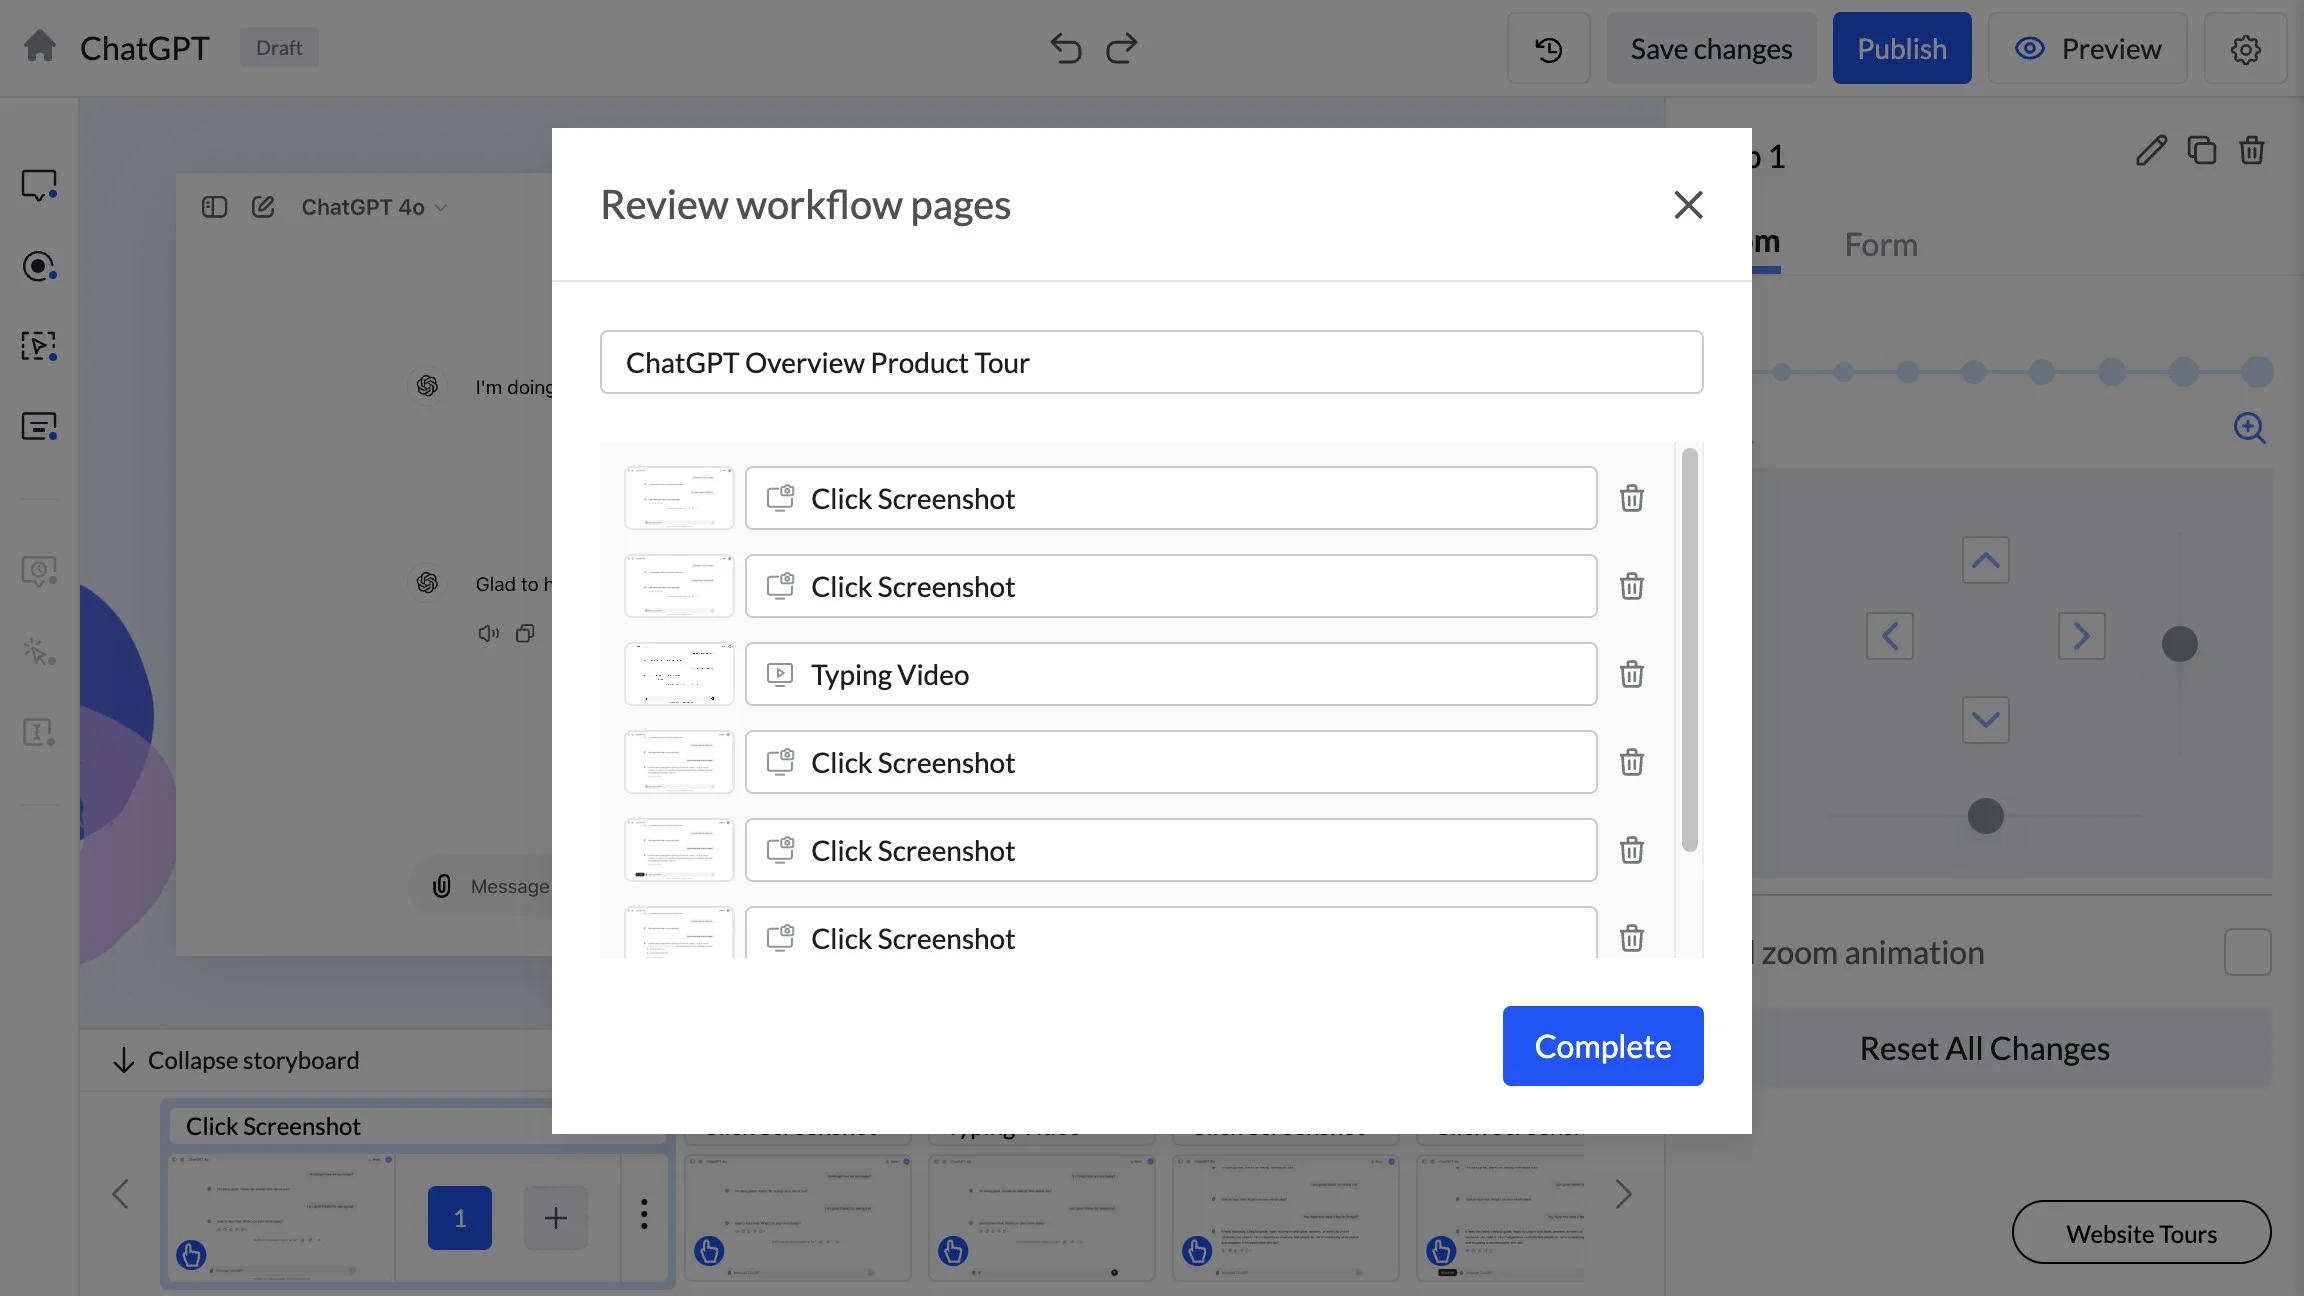Select the media selection tool in sidebar
This screenshot has height=1296, width=2304.
coord(39,346)
